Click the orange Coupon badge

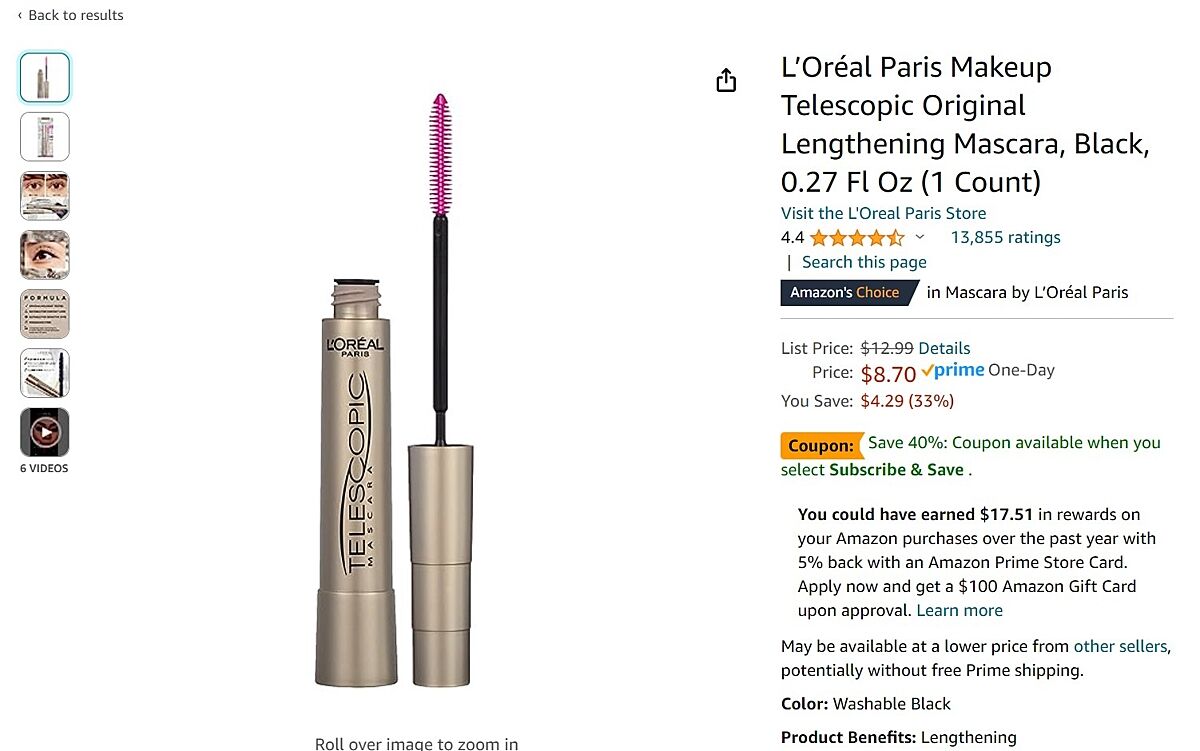coord(821,445)
